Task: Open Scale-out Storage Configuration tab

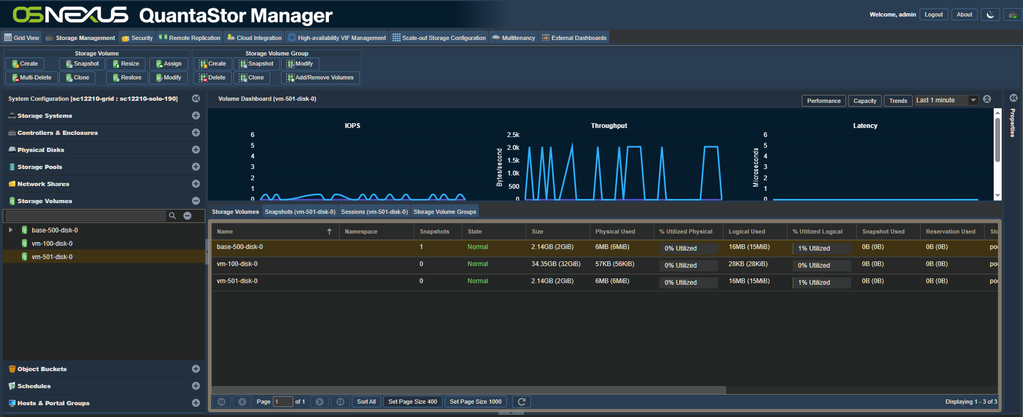Action: coord(439,38)
